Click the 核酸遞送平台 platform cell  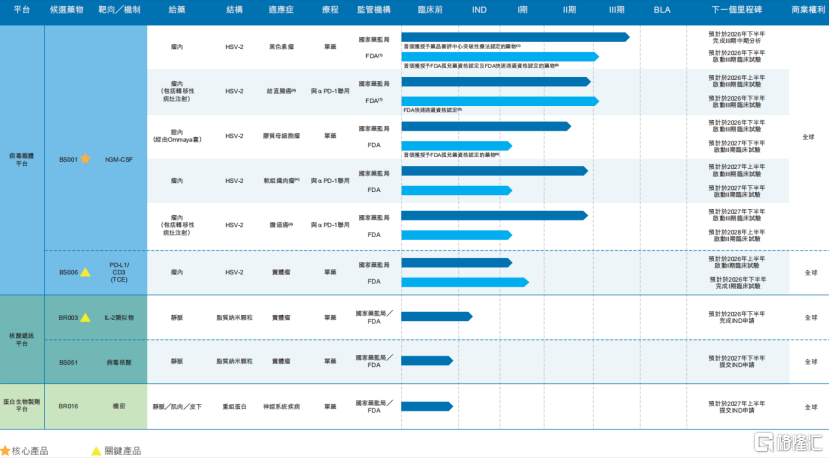click(x=22, y=339)
